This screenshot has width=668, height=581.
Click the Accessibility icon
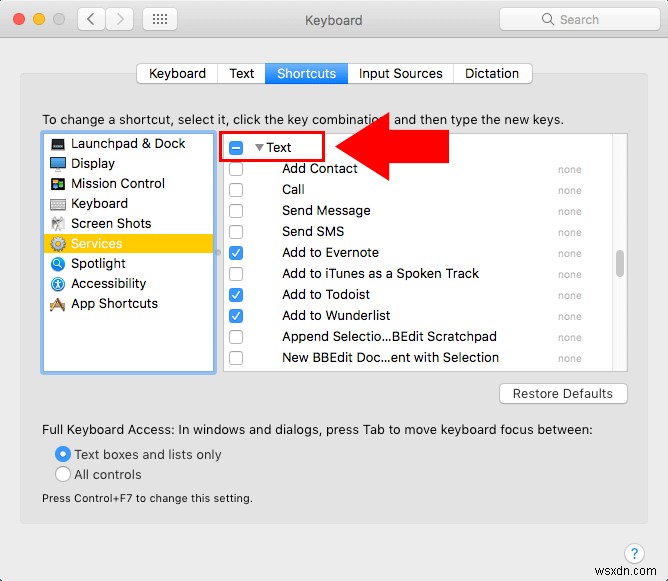pos(58,284)
